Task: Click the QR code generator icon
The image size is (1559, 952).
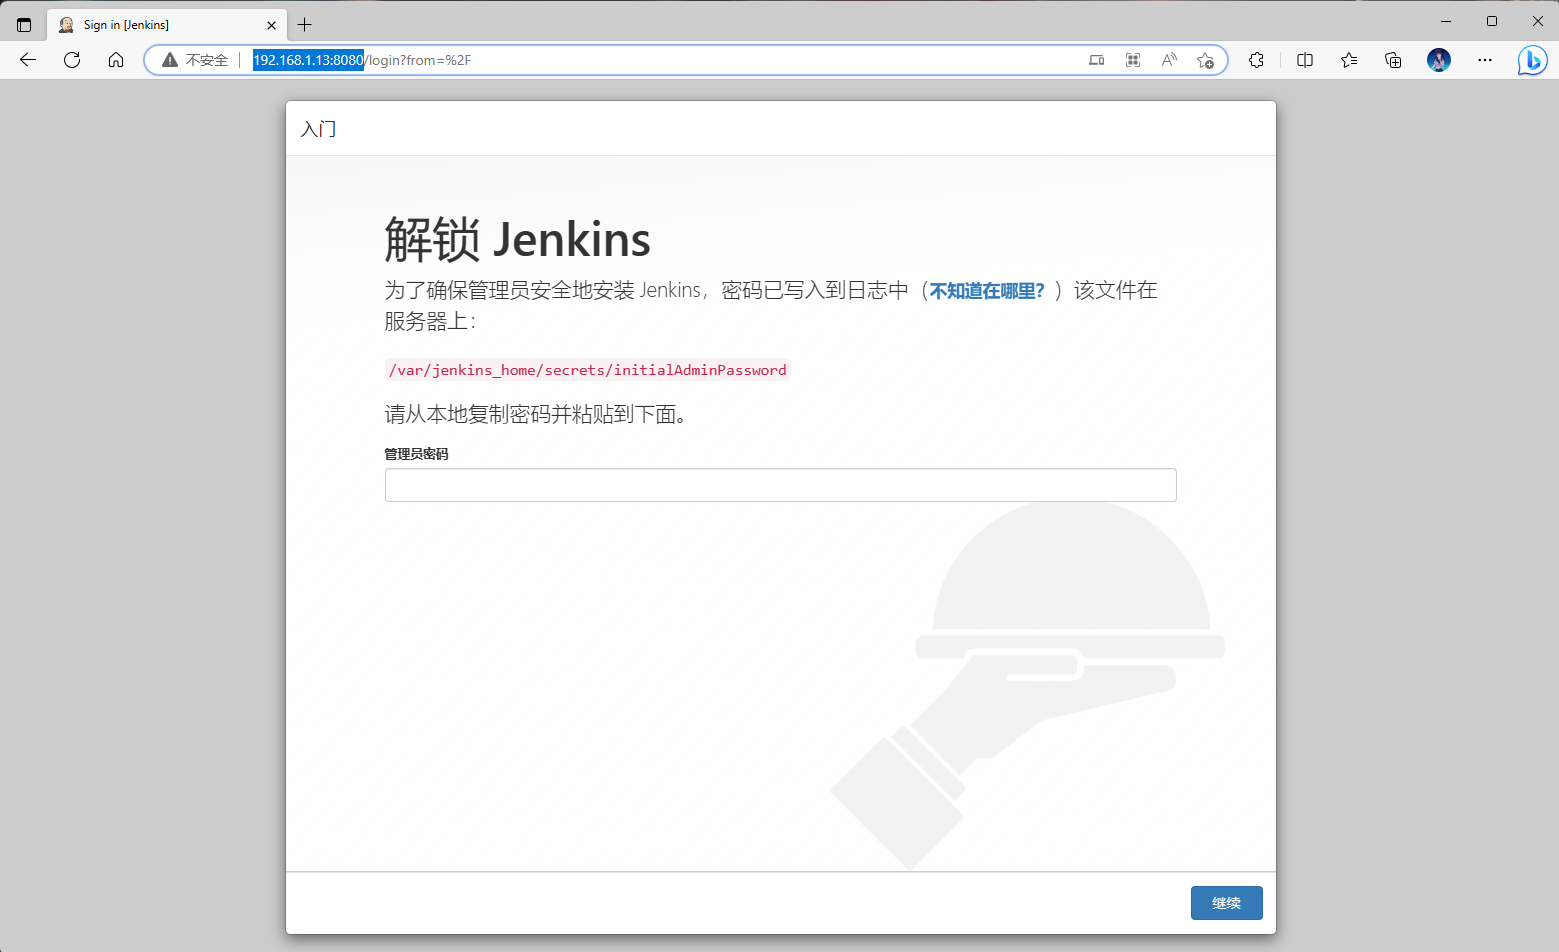Action: 1133,60
